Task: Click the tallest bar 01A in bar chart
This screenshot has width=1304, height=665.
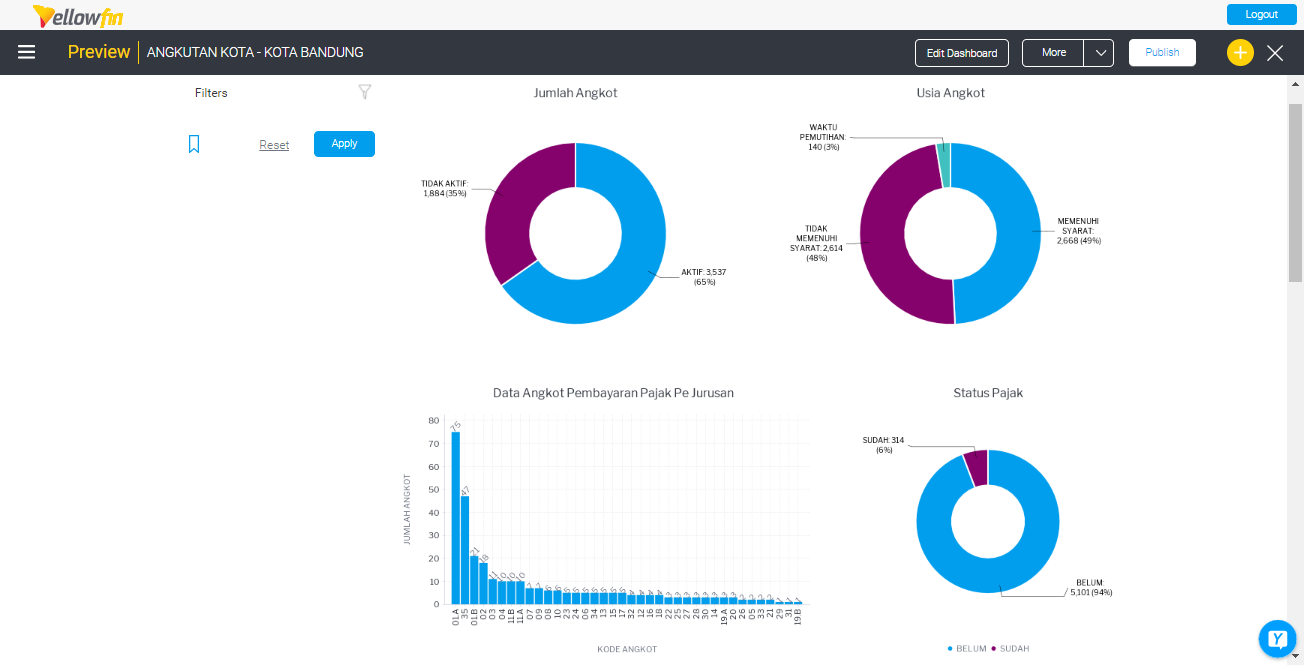Action: point(456,517)
